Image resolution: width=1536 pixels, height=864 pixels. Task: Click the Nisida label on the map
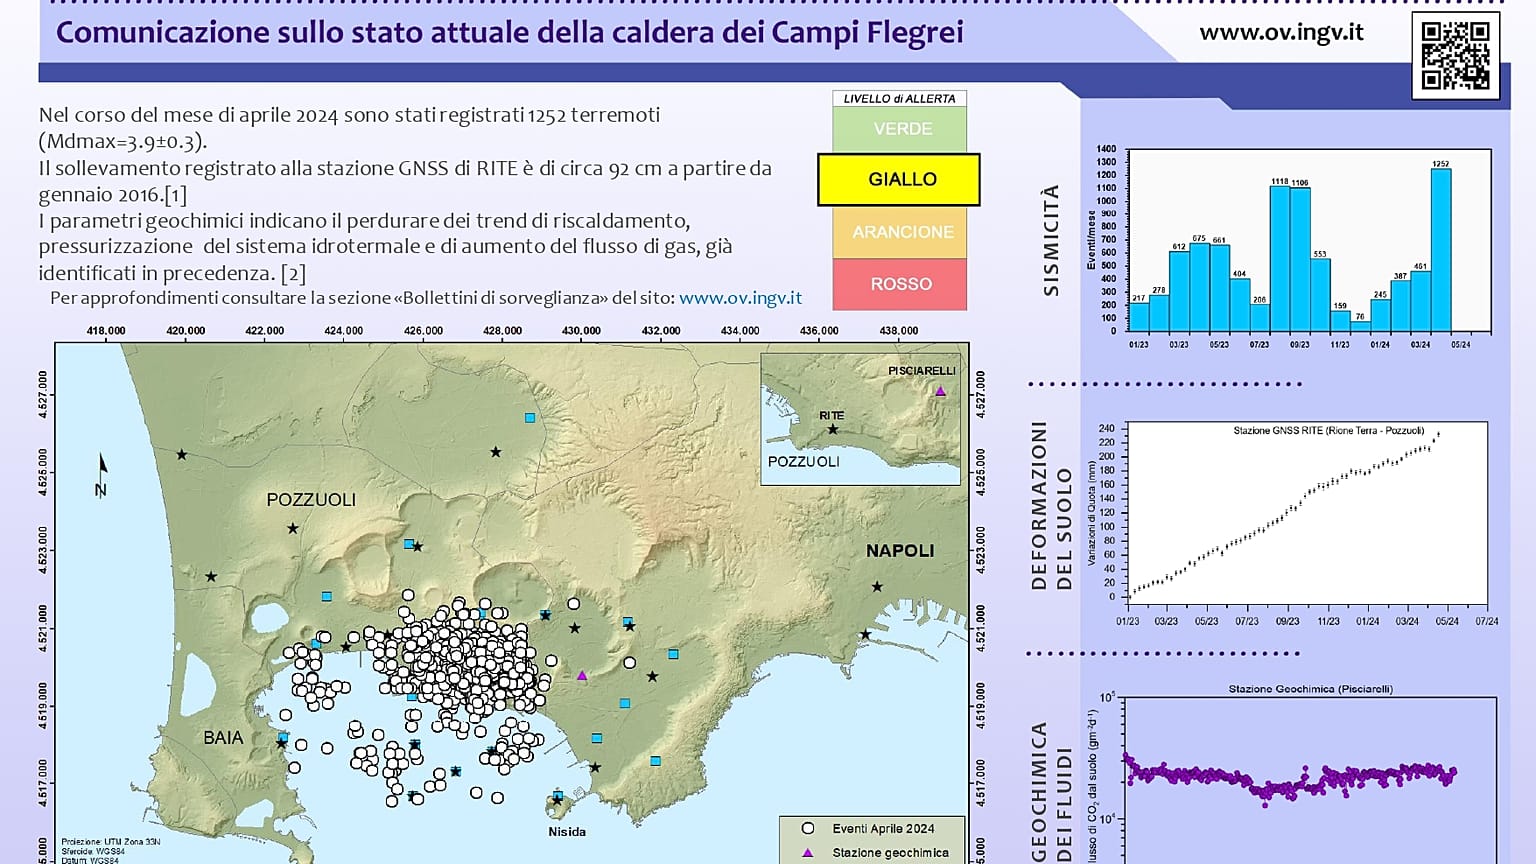(x=567, y=831)
